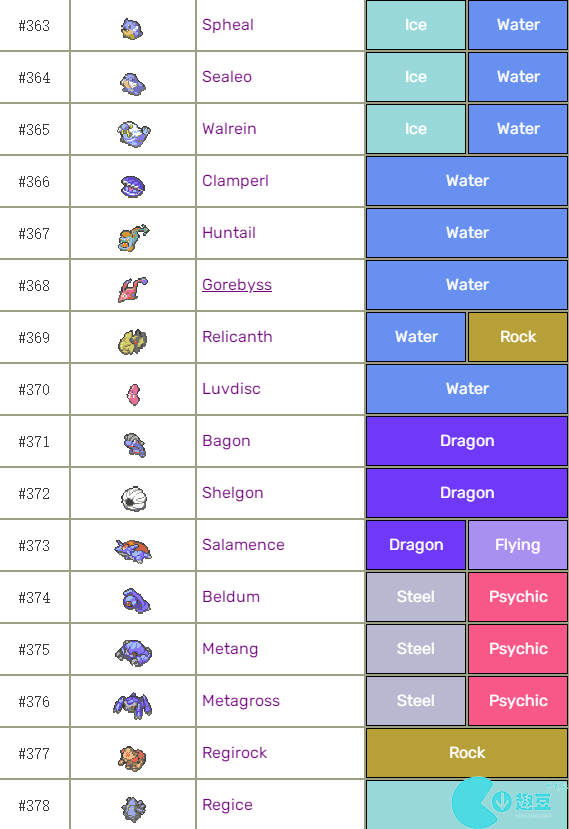This screenshot has height=829, width=569.
Task: Select the Luvdisc heart-shaped sprite
Action: (134, 394)
